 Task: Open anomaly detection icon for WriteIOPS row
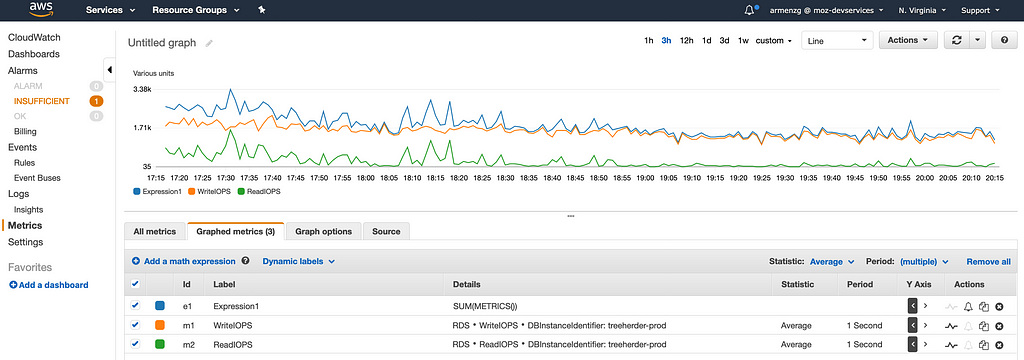pos(952,326)
